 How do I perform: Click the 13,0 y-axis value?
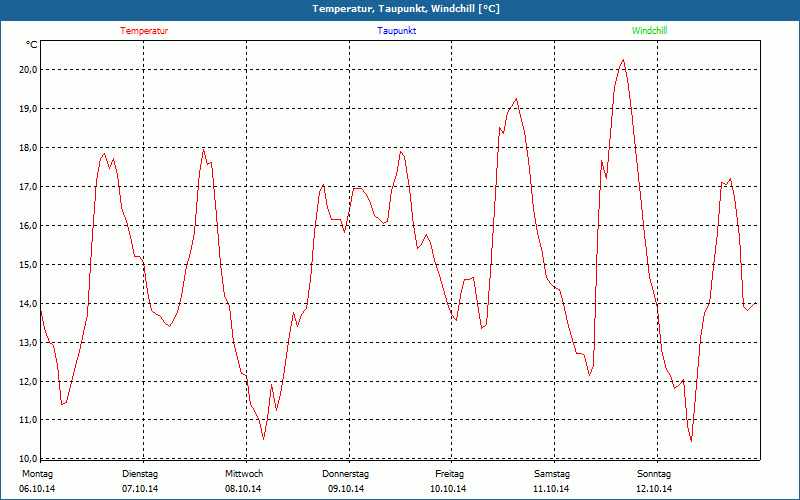coord(28,343)
